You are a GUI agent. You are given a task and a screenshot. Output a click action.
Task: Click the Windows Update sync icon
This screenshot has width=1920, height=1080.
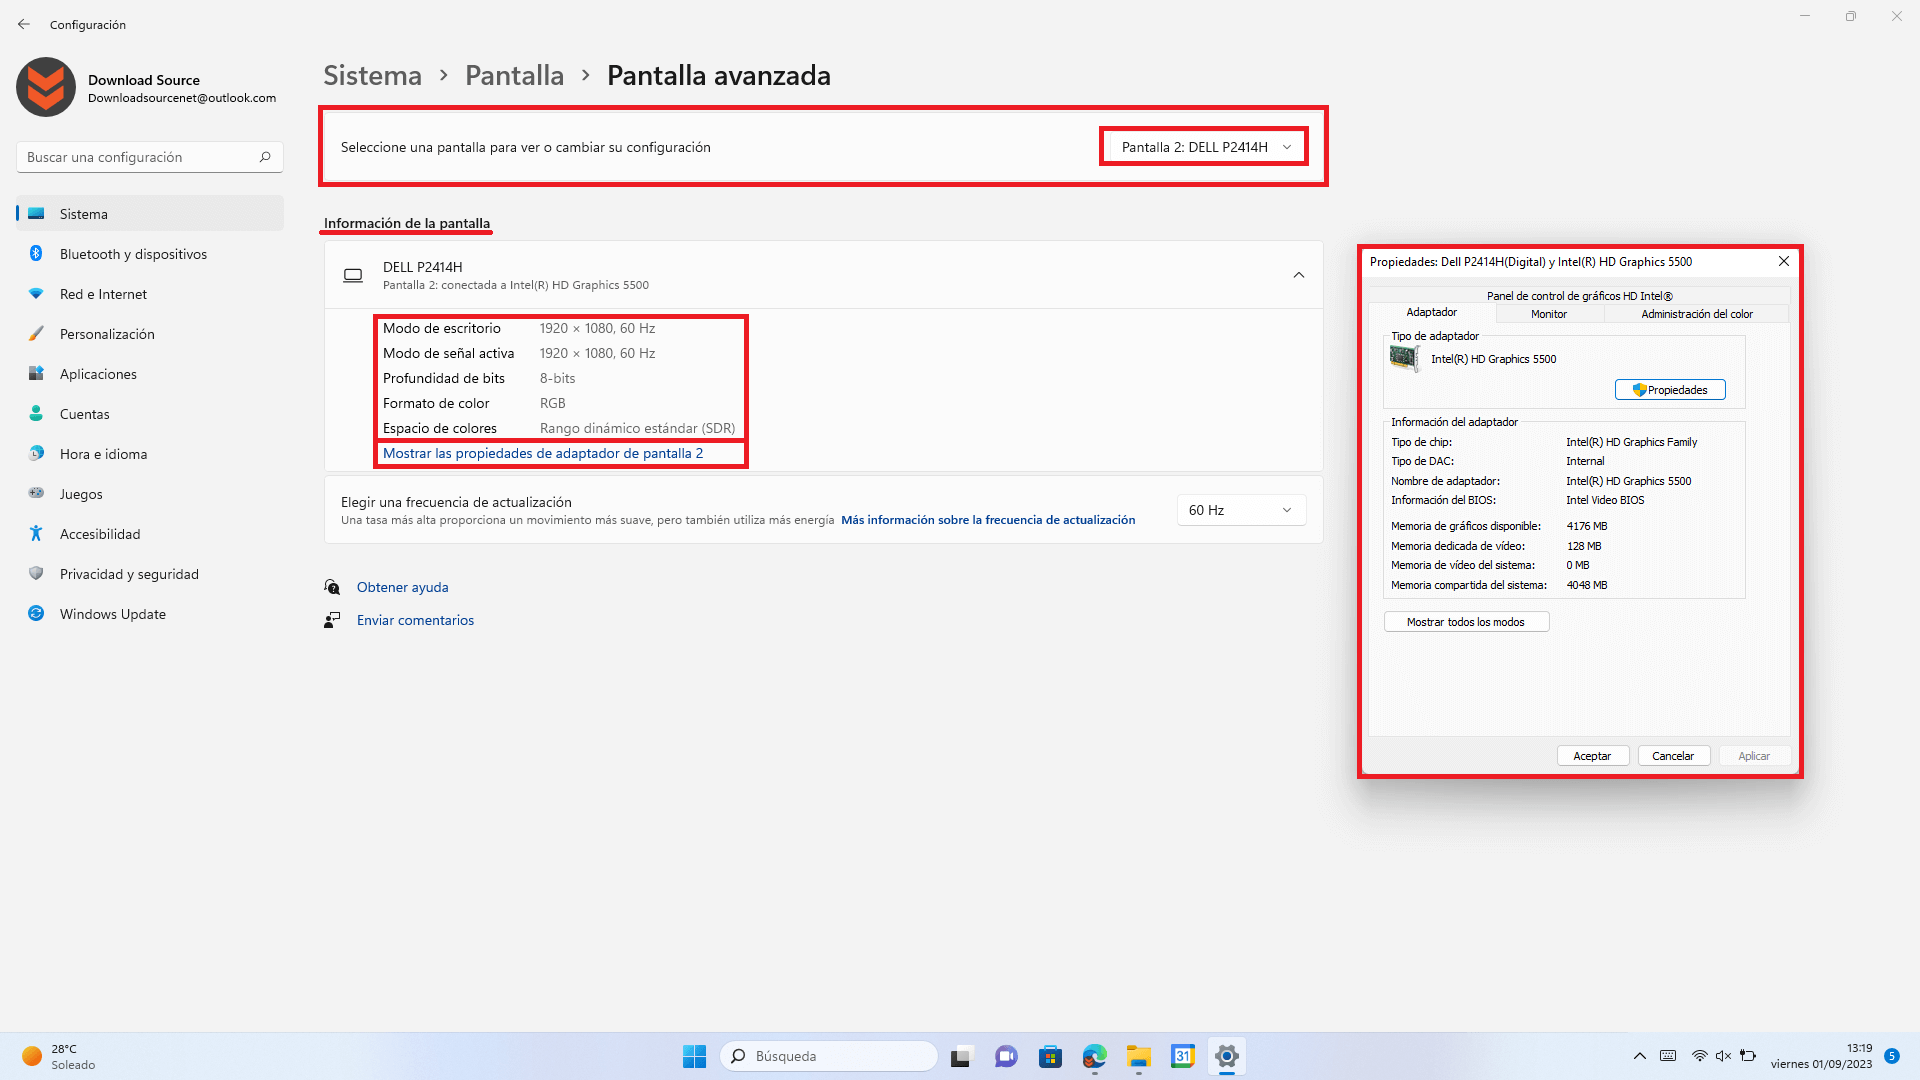[36, 613]
